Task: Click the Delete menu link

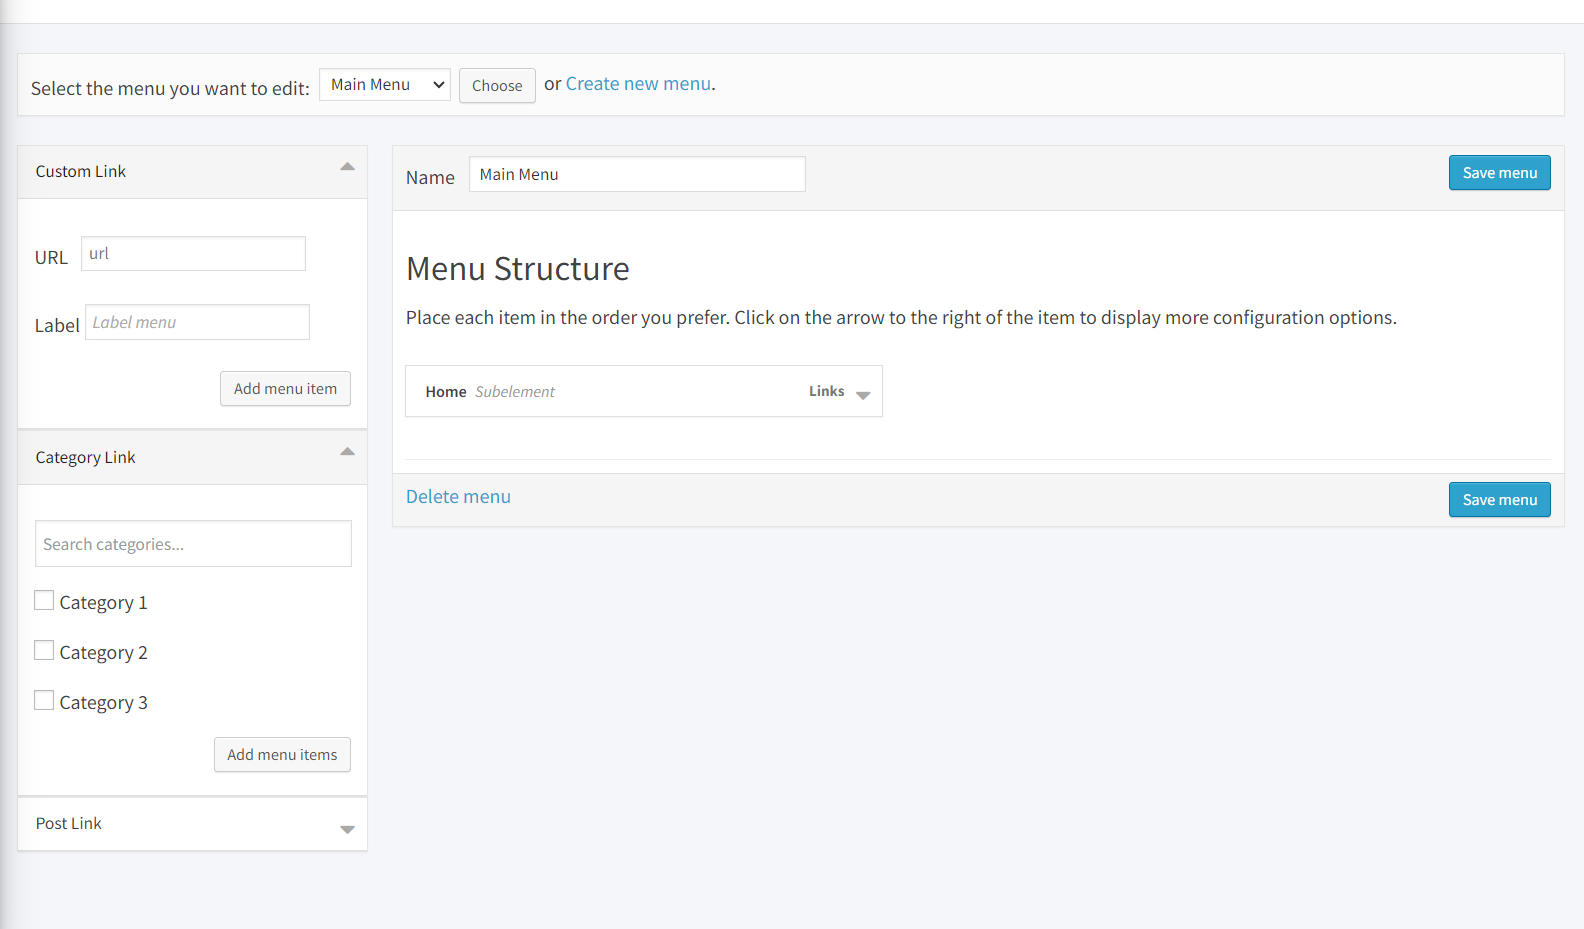Action: (458, 497)
